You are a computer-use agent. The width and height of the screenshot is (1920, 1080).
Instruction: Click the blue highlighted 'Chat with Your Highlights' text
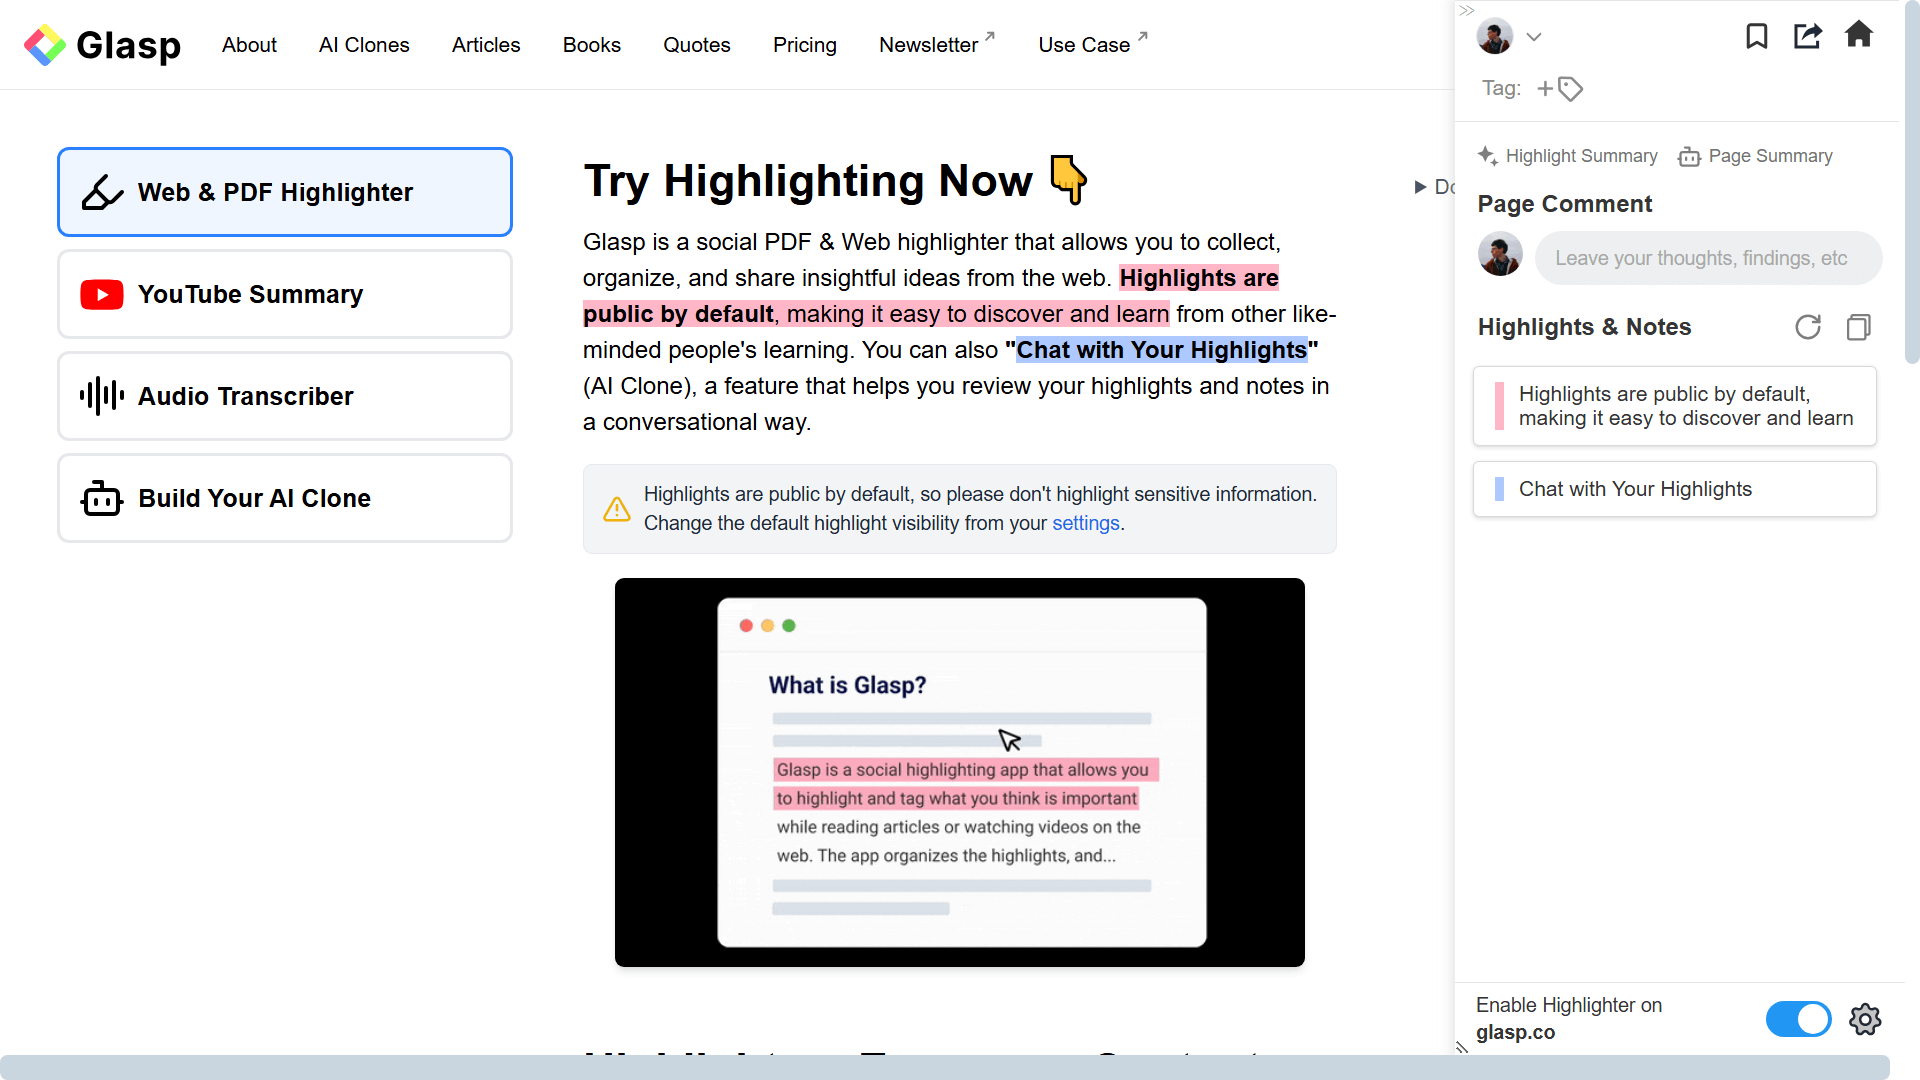pos(1161,350)
